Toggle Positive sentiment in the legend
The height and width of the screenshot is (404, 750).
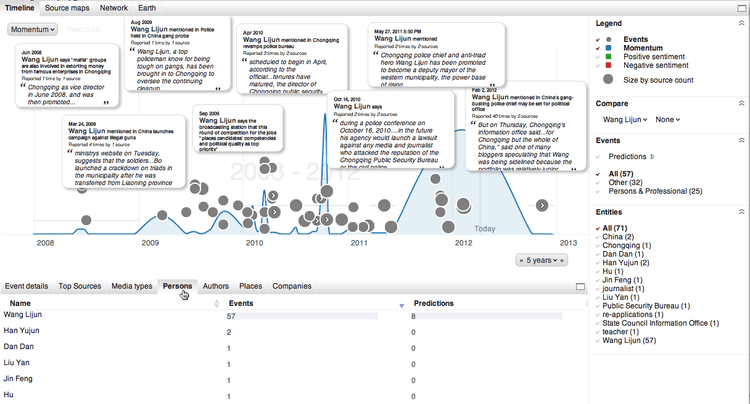(598, 58)
